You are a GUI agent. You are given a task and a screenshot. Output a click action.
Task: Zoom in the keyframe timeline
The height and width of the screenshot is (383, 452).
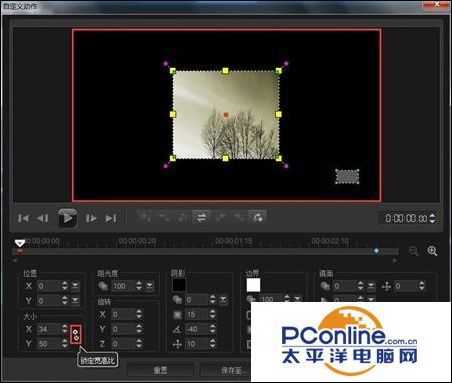coord(432,251)
